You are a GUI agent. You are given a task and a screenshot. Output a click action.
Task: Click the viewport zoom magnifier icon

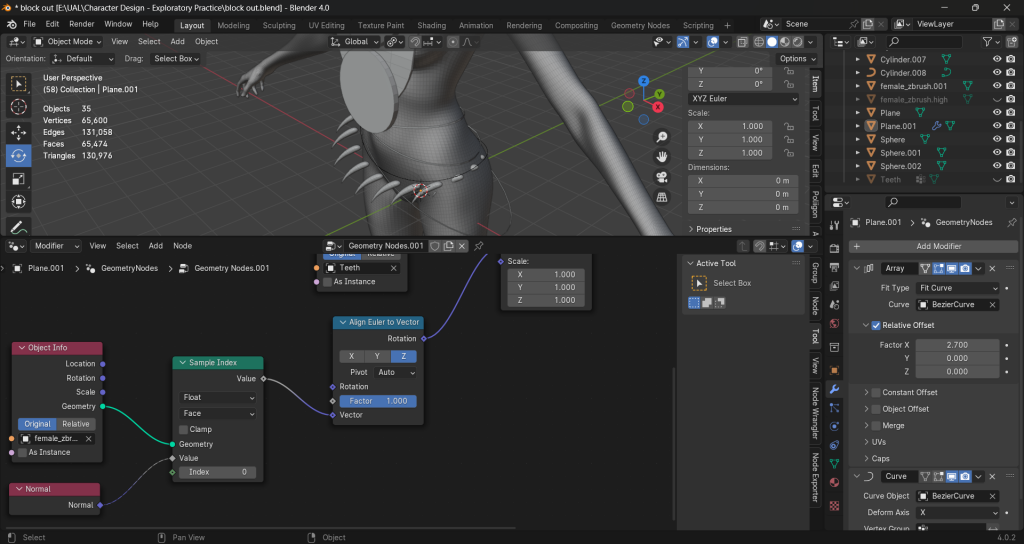662,136
